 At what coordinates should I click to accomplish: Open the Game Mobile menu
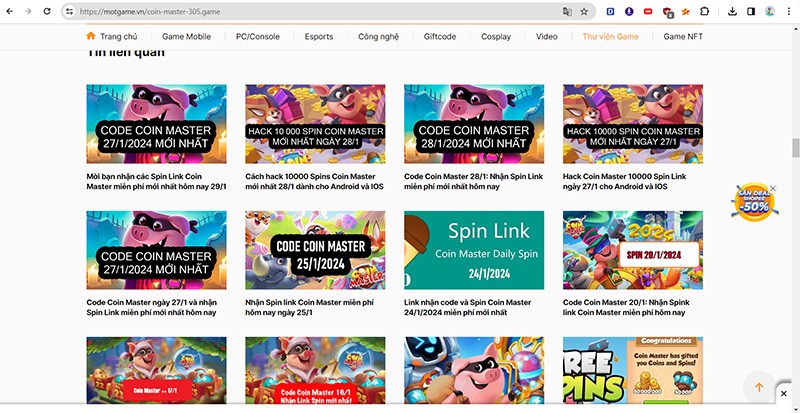pyautogui.click(x=186, y=36)
